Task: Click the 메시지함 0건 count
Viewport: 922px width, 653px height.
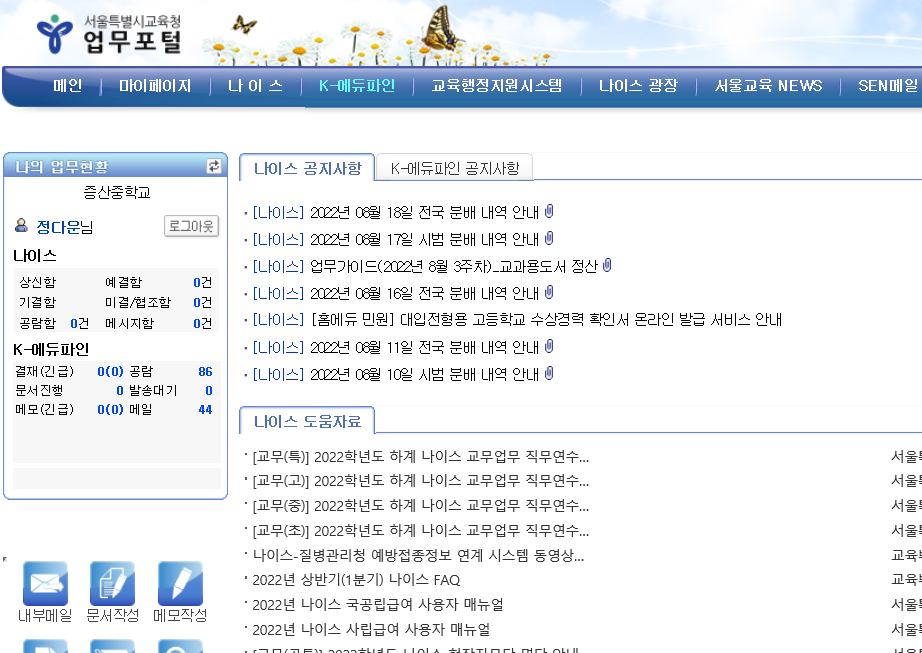Action: 202,323
